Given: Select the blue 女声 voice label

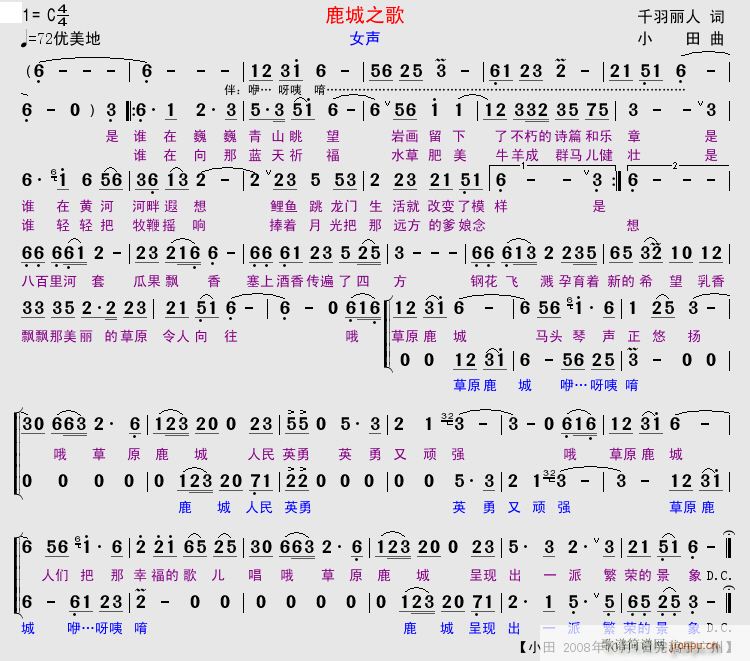Looking at the screenshot, I should click(x=365, y=39).
